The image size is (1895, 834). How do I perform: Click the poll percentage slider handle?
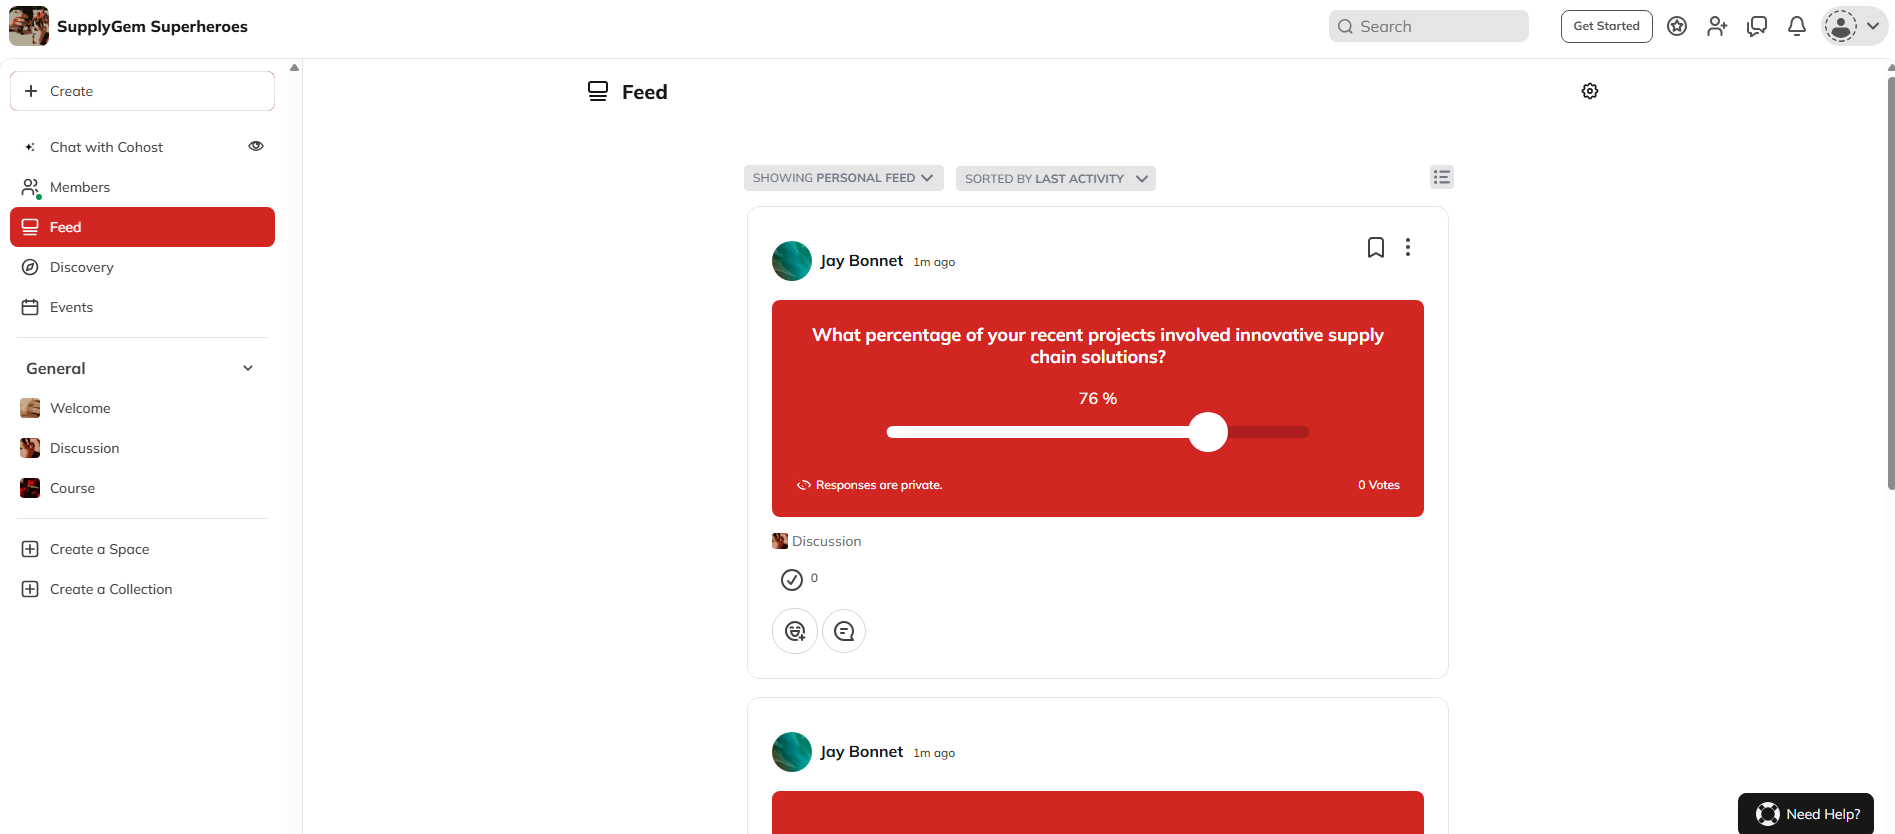tap(1208, 432)
